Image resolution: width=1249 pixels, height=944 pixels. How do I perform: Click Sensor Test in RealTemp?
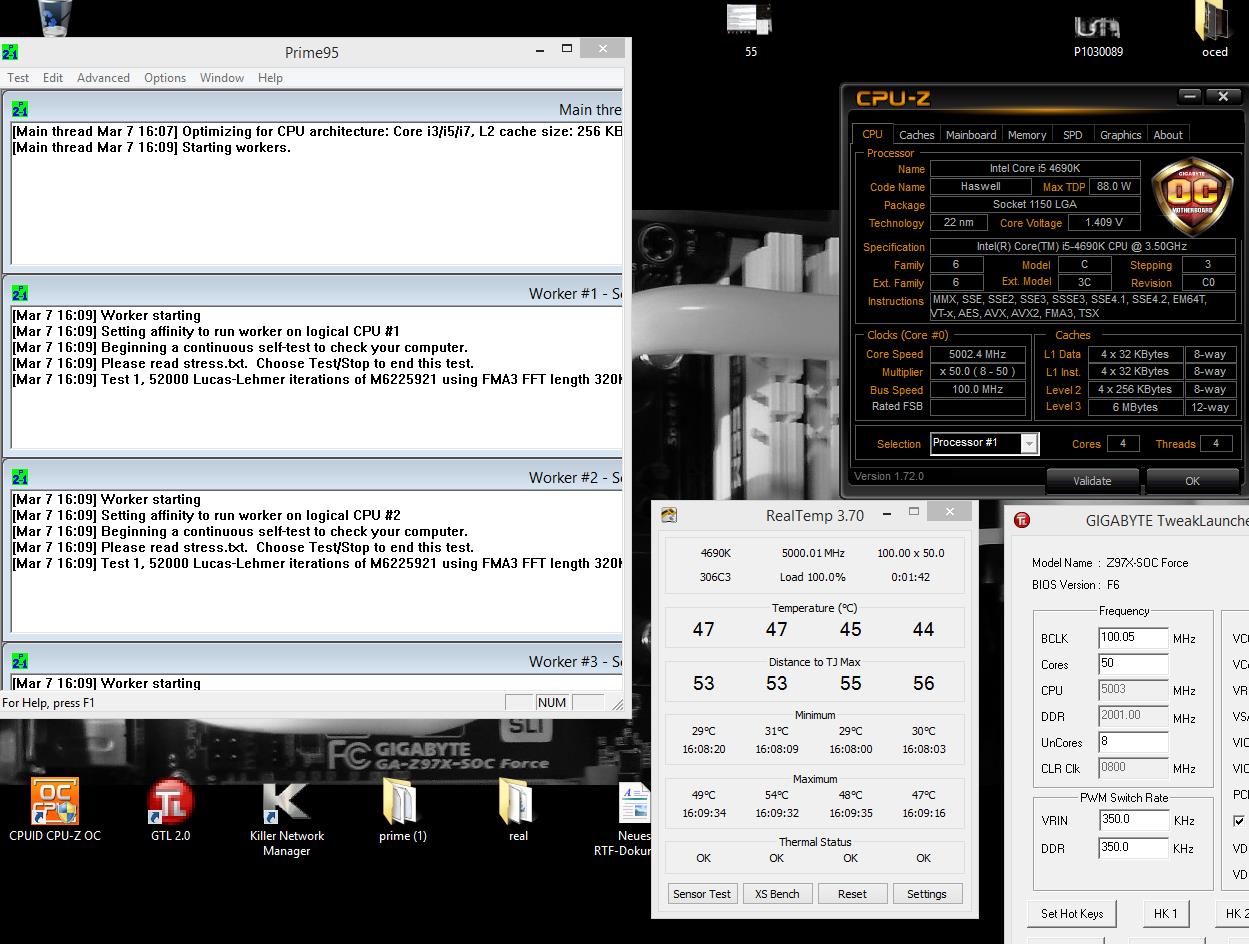(x=702, y=894)
